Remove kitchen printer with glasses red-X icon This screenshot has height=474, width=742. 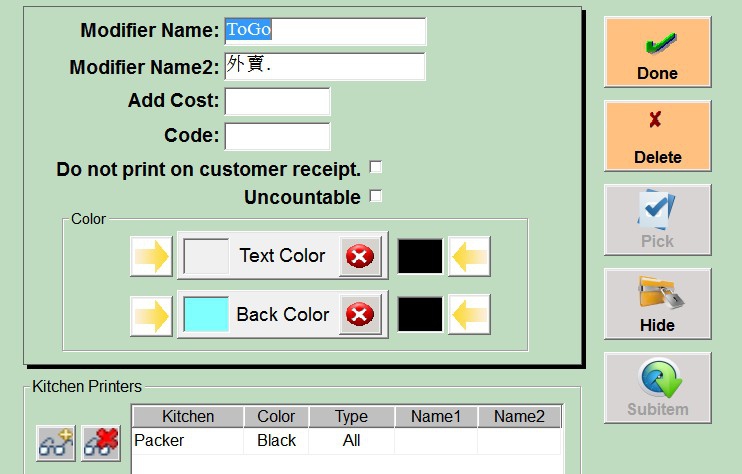coord(101,444)
